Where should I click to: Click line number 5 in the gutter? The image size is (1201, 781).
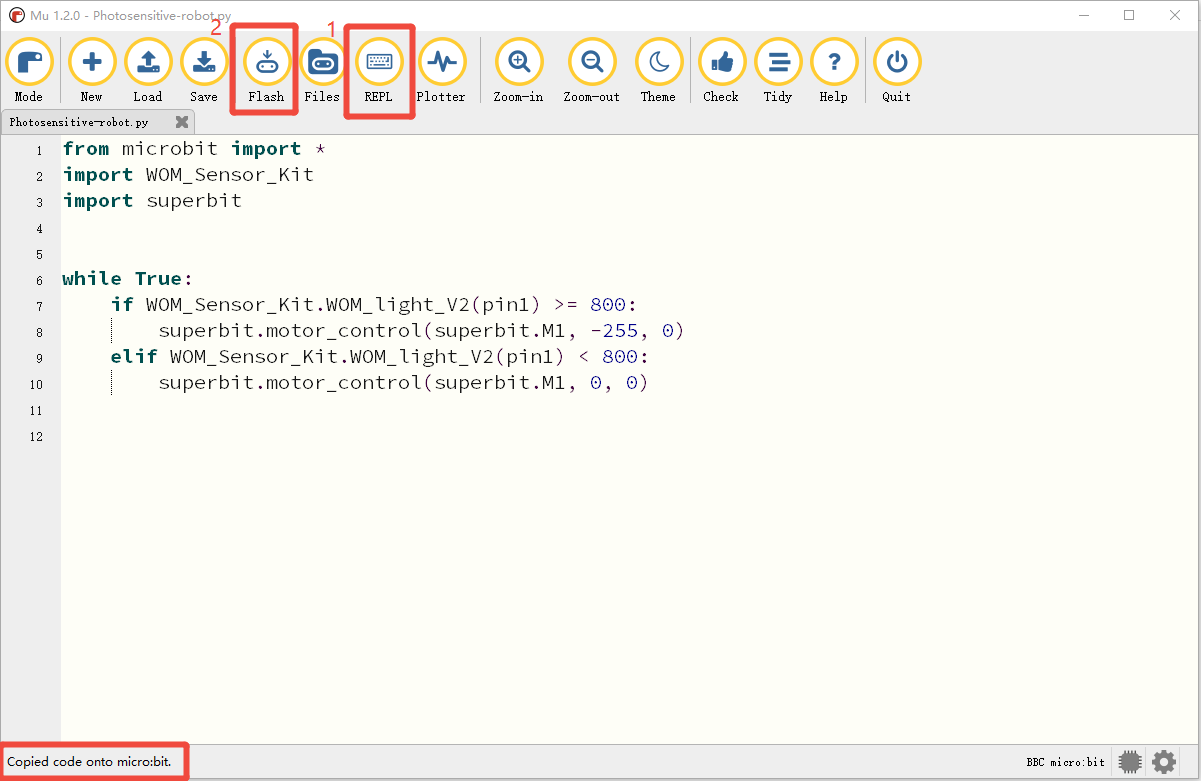(39, 254)
